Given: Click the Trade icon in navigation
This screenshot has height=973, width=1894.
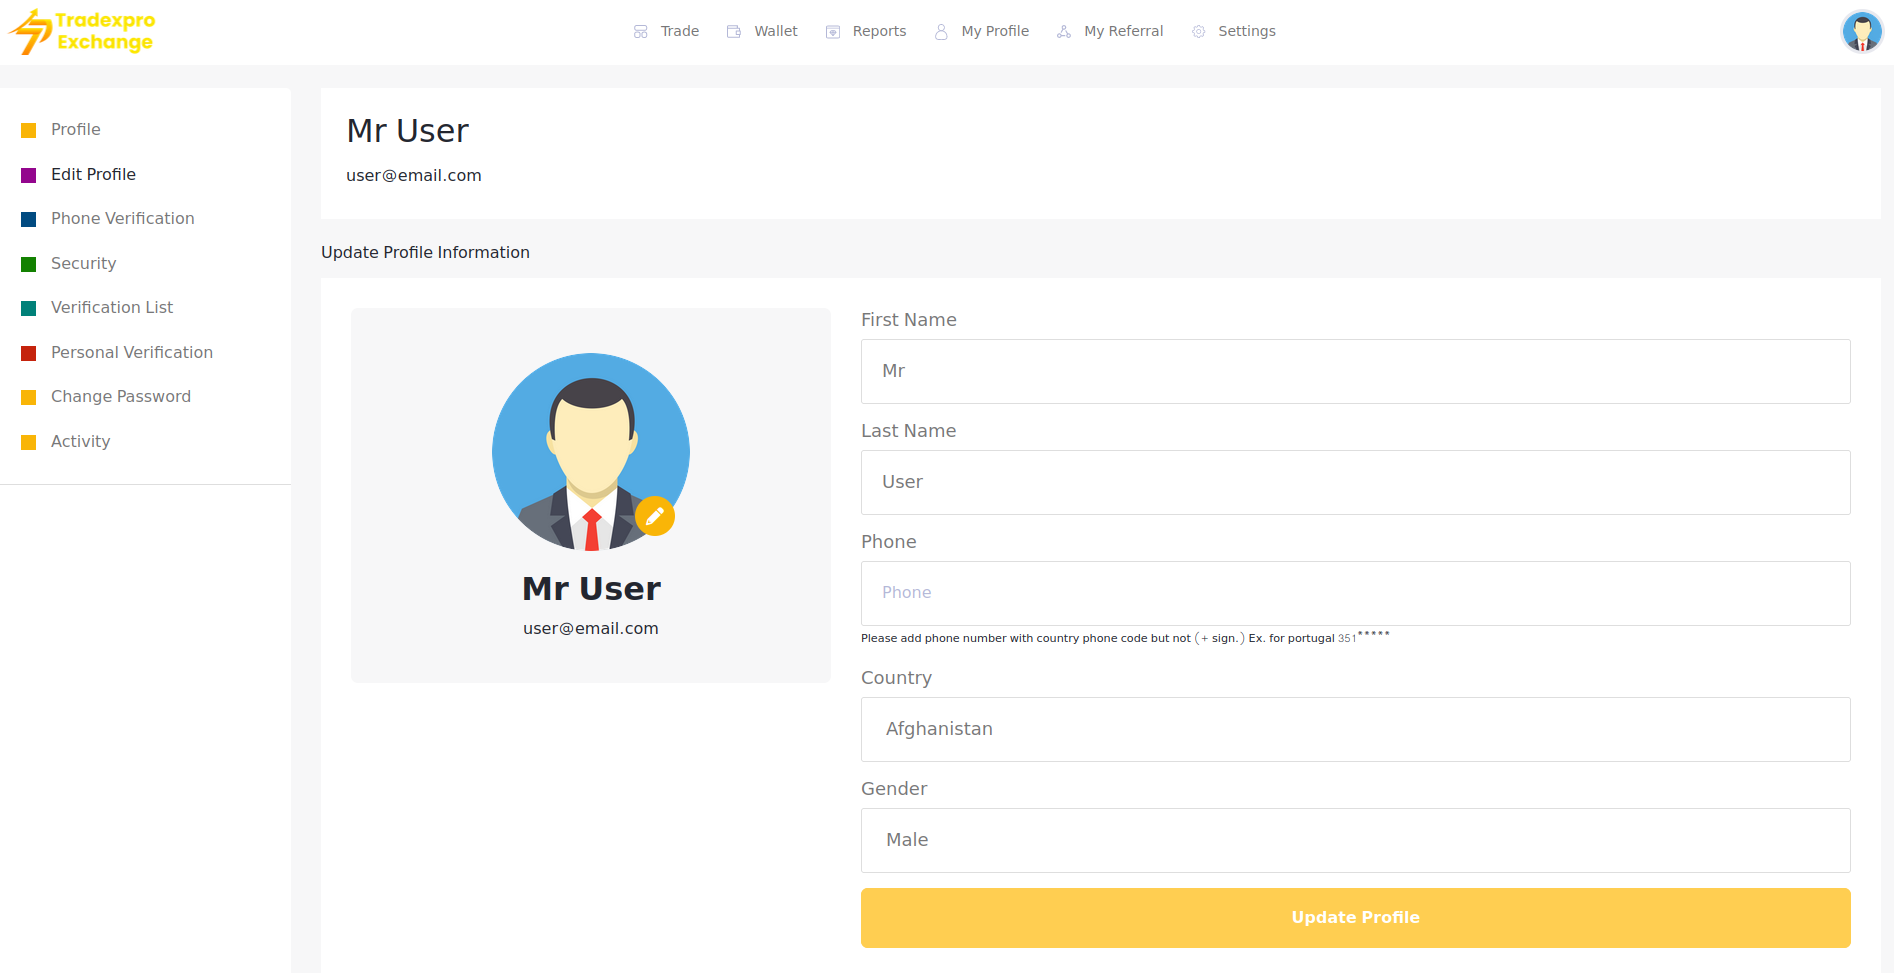Looking at the screenshot, I should tap(641, 32).
